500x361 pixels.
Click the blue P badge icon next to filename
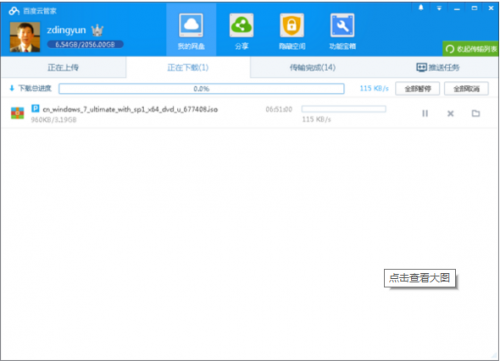click(35, 108)
